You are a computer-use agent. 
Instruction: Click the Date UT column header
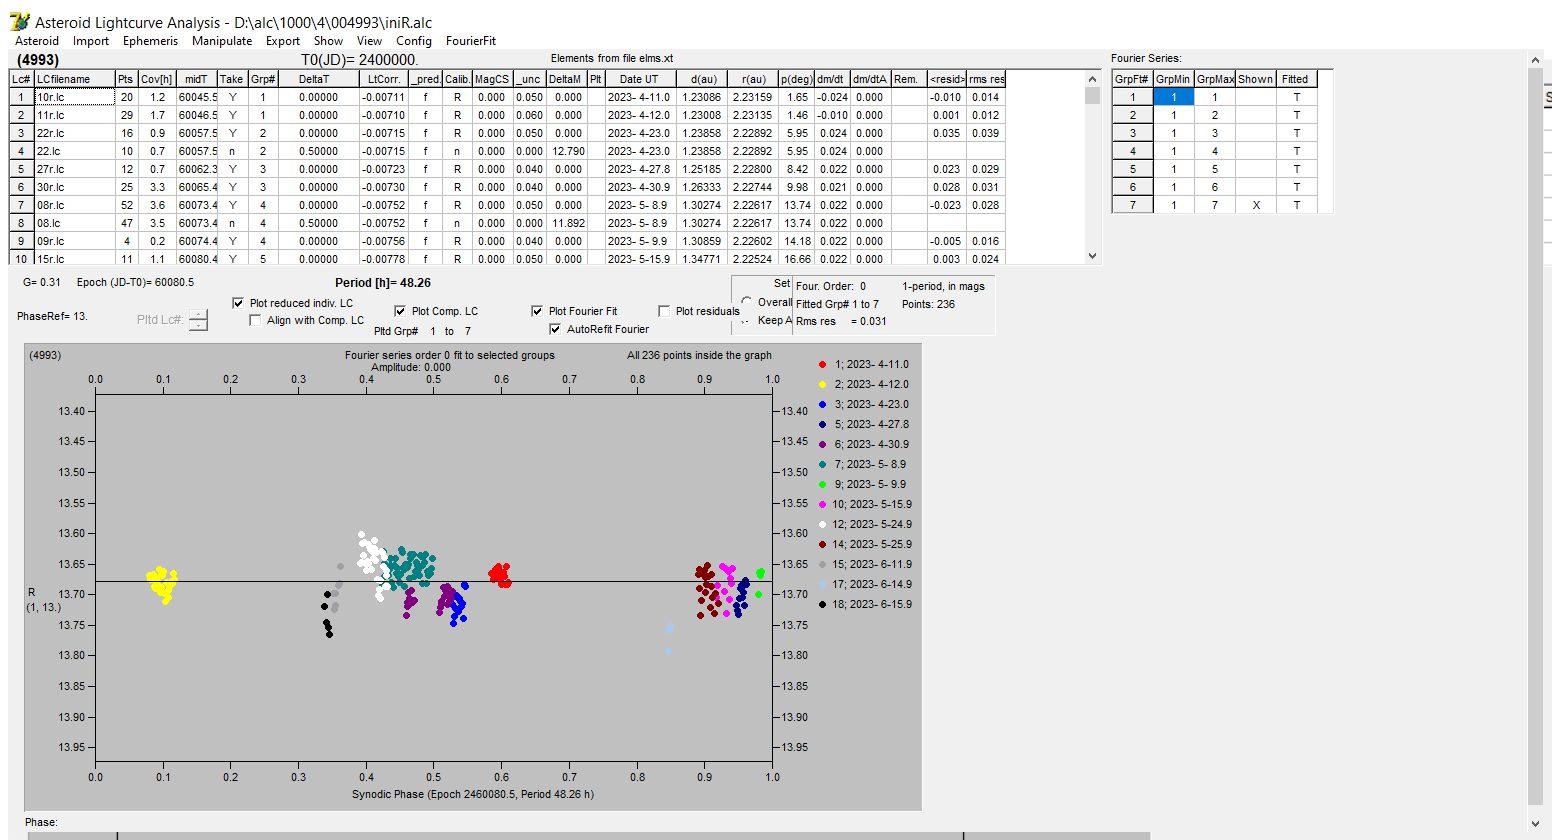point(639,79)
